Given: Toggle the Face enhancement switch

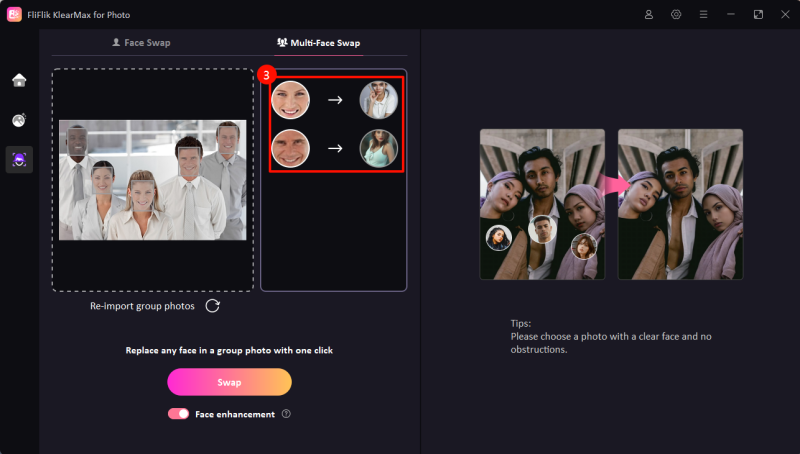Looking at the screenshot, I should [178, 414].
